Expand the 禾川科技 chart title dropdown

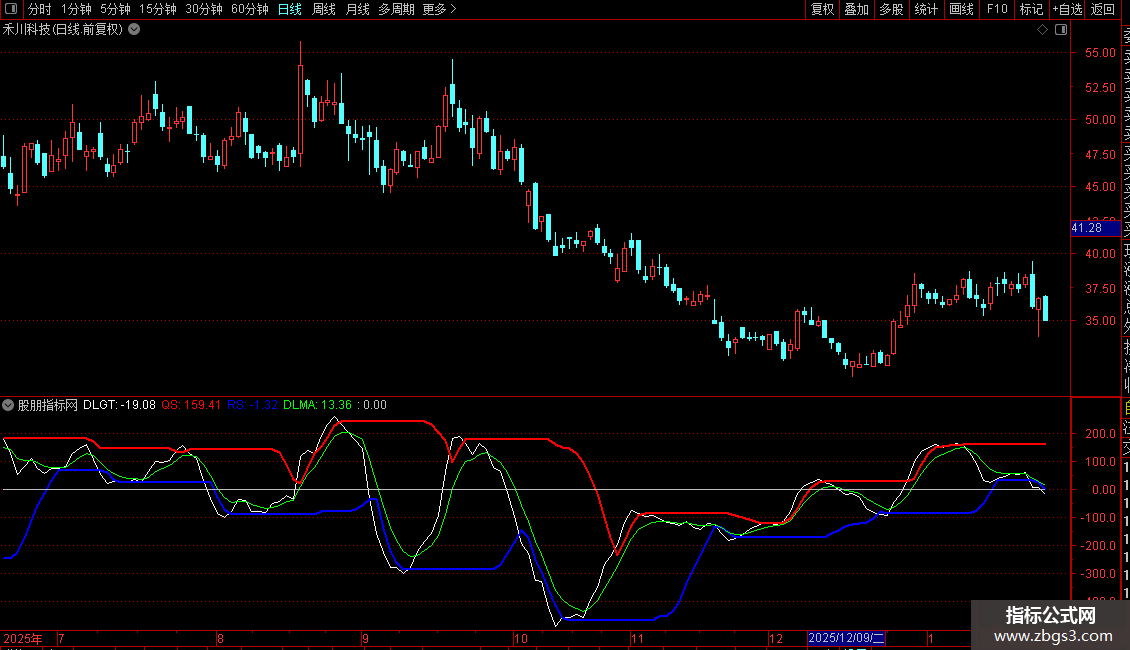[134, 29]
